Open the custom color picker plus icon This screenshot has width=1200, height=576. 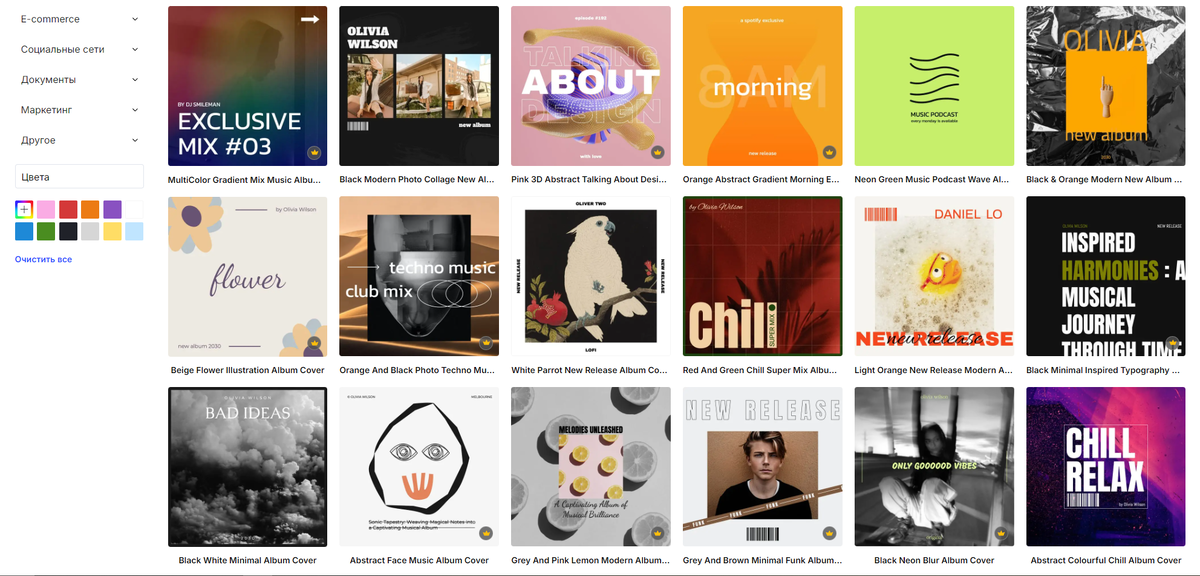point(24,209)
